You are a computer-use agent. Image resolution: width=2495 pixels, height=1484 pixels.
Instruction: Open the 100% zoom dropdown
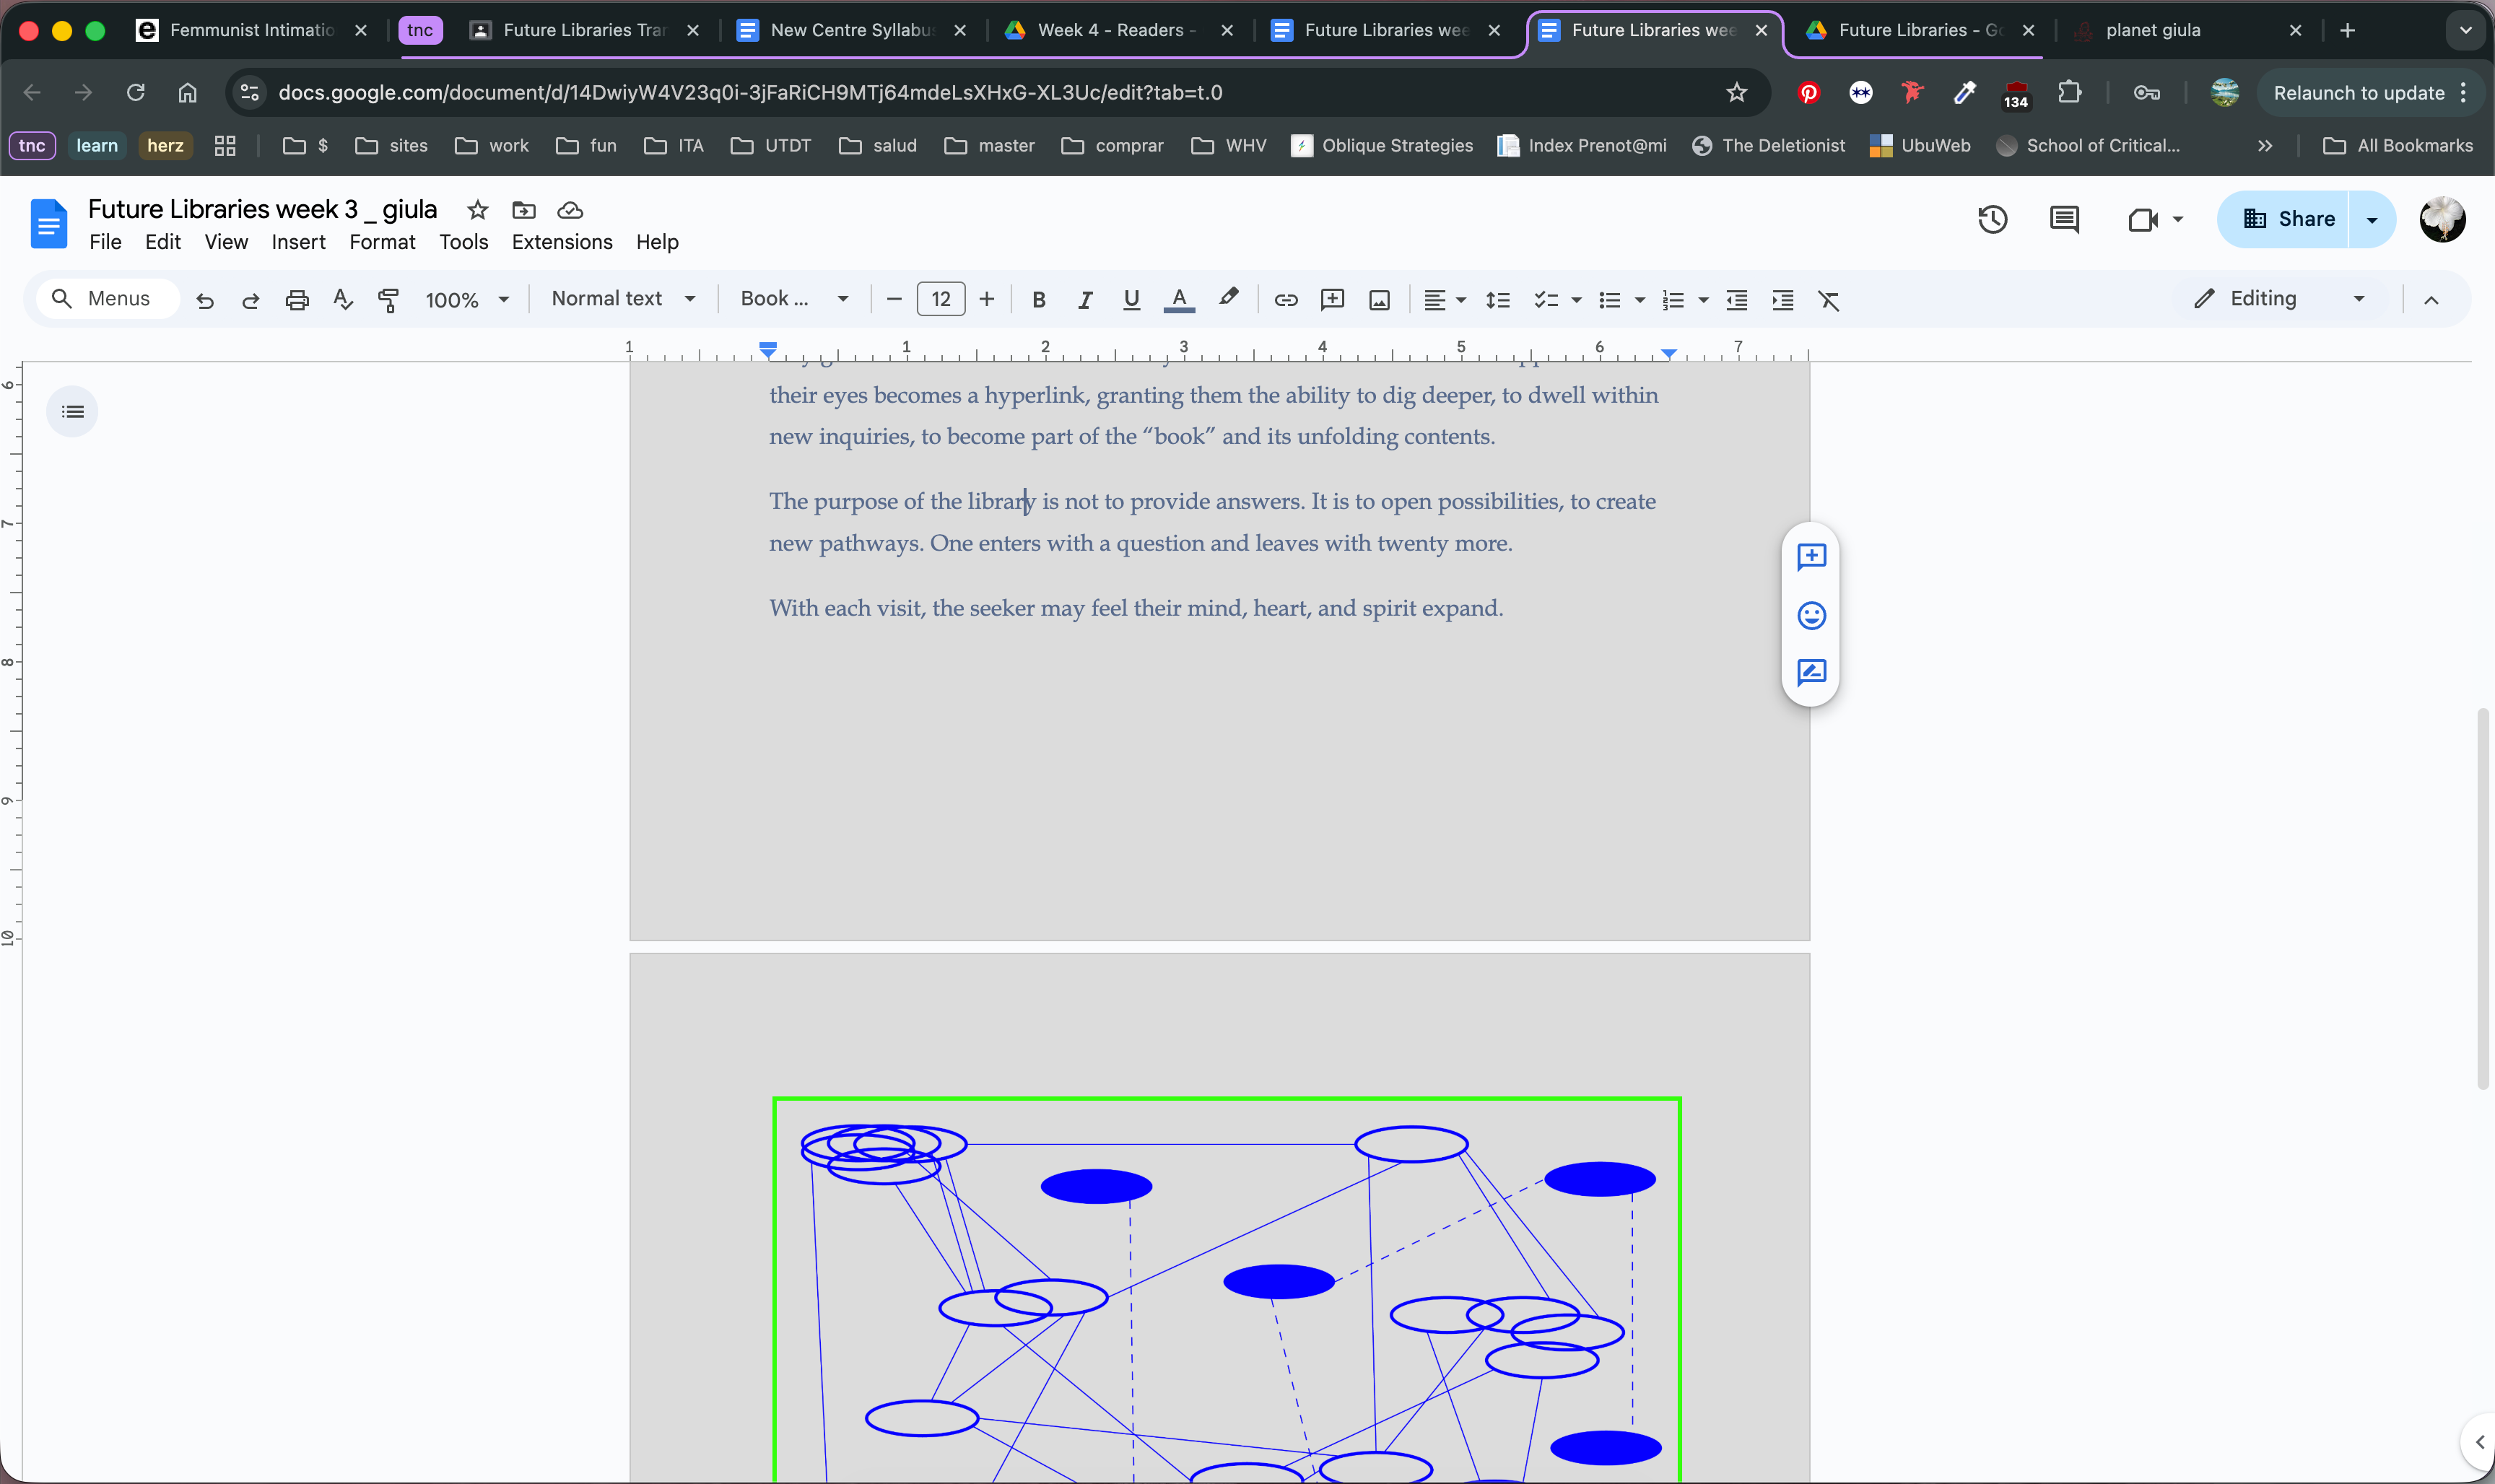(x=466, y=300)
